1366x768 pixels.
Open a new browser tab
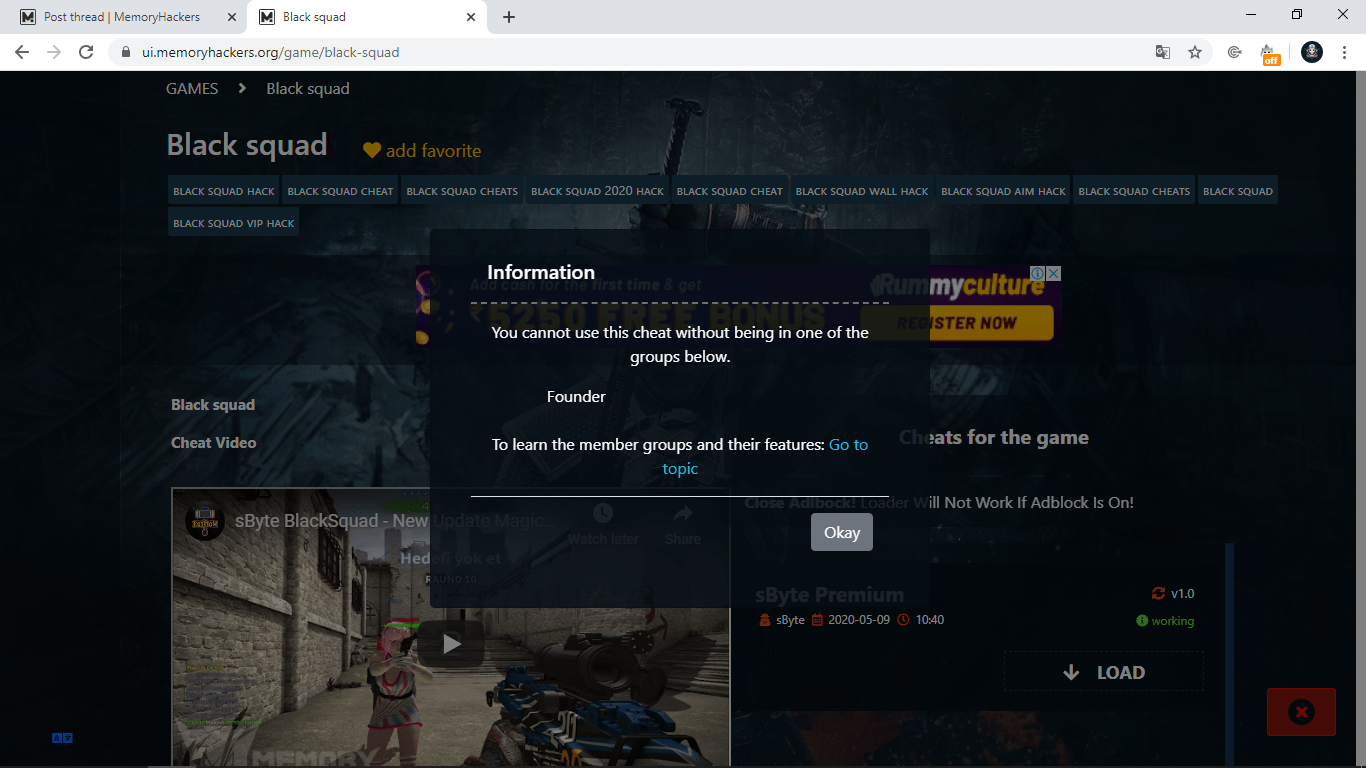(x=509, y=17)
